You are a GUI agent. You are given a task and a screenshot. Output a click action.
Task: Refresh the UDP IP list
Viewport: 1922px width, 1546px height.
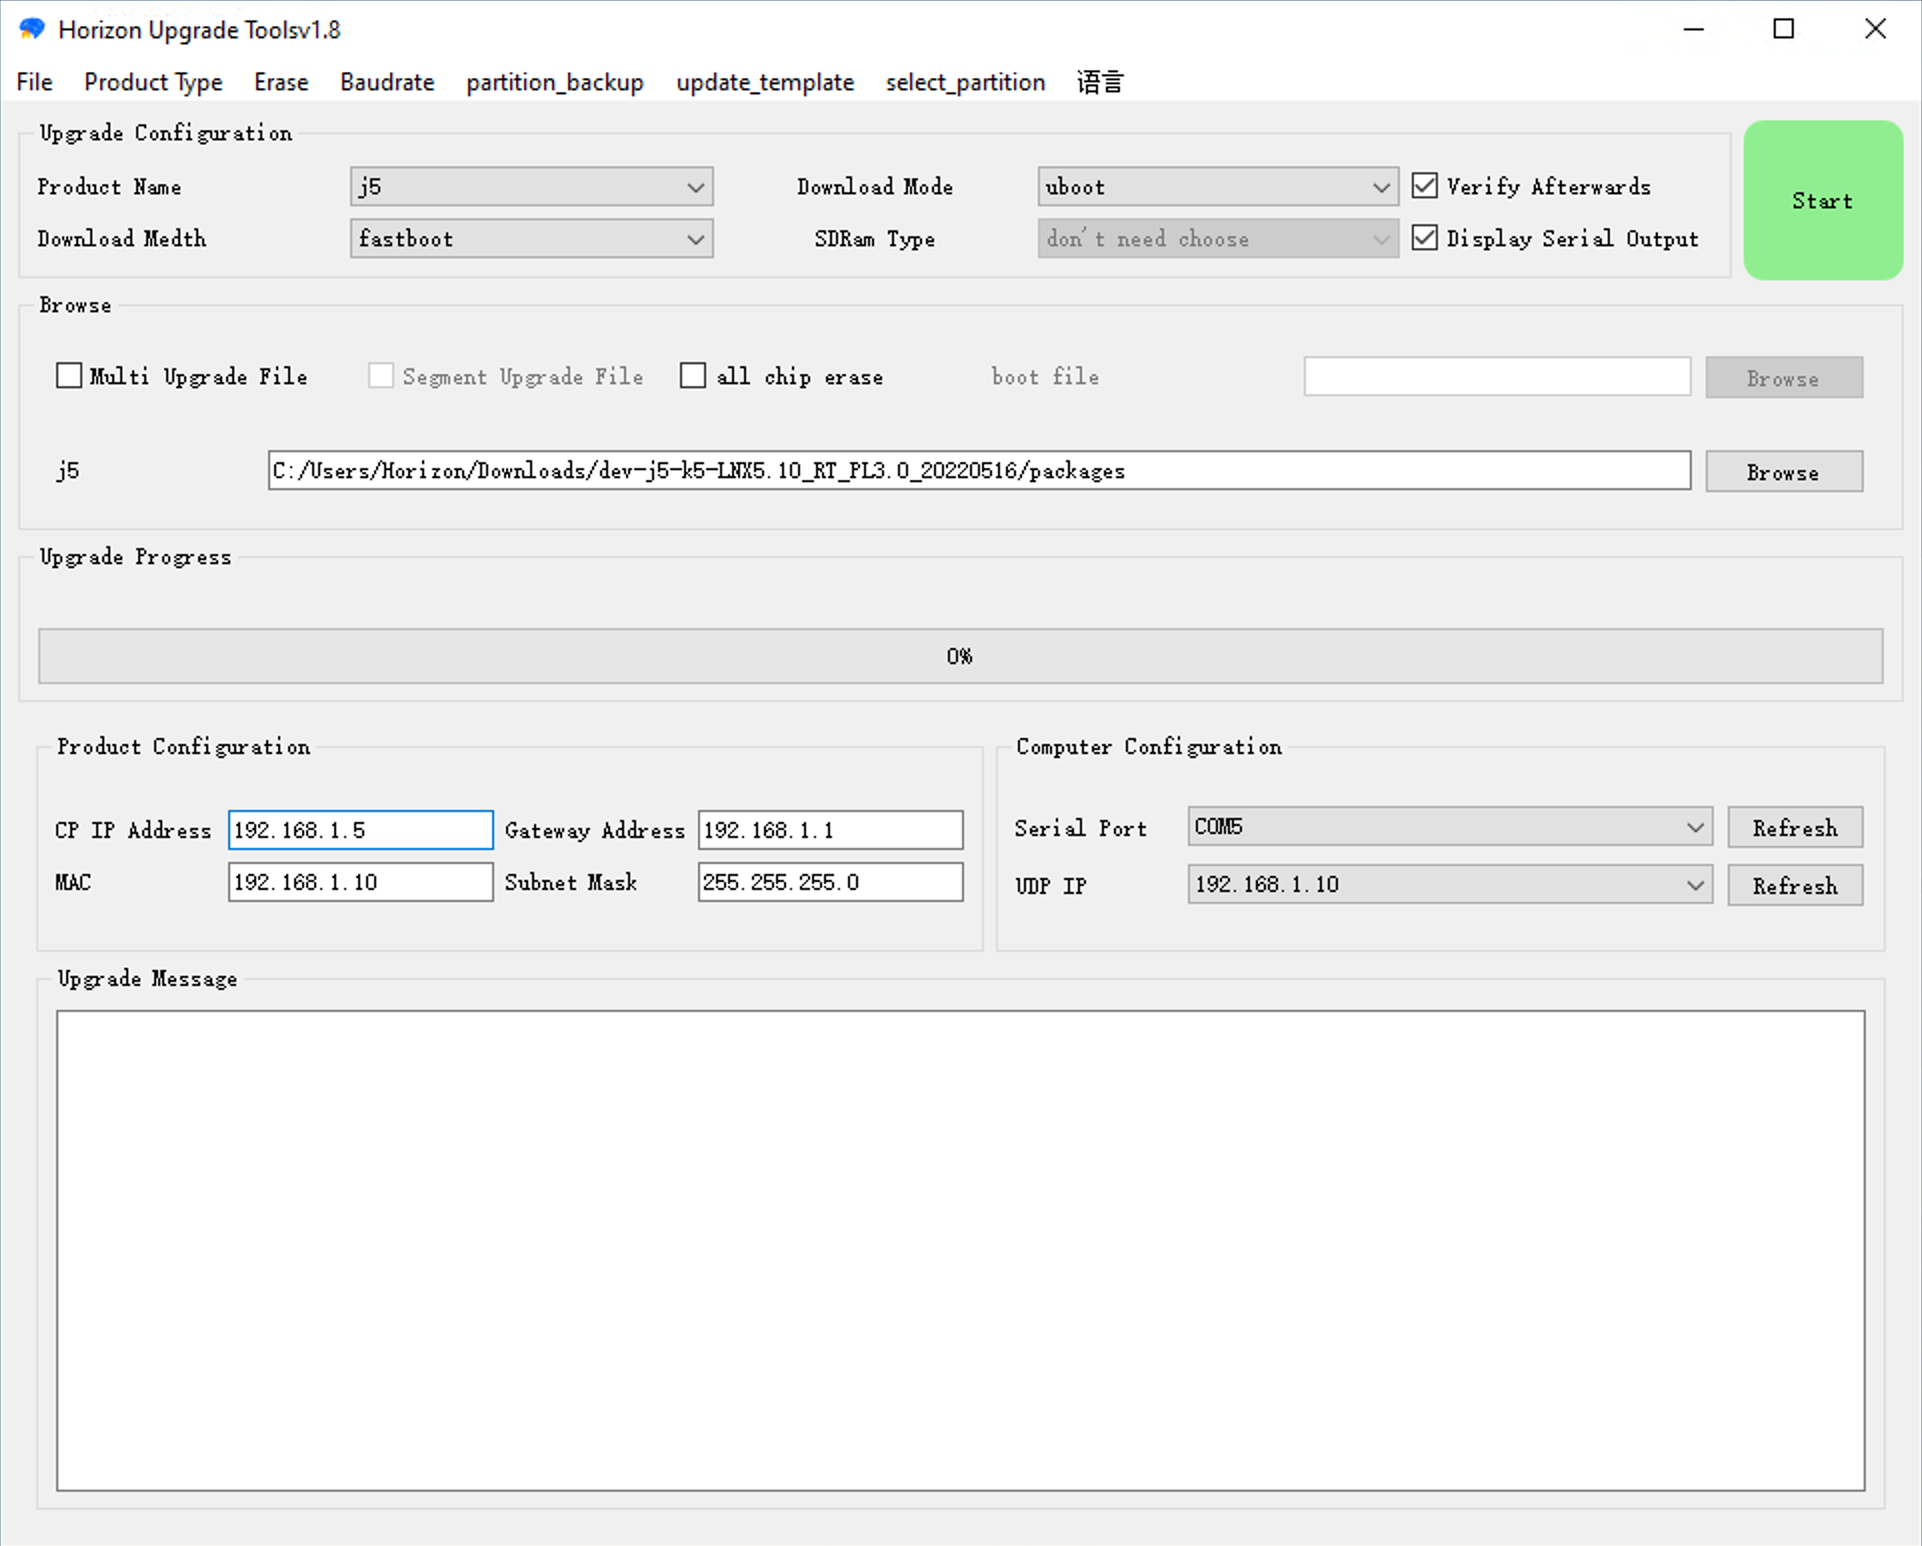click(1795, 886)
